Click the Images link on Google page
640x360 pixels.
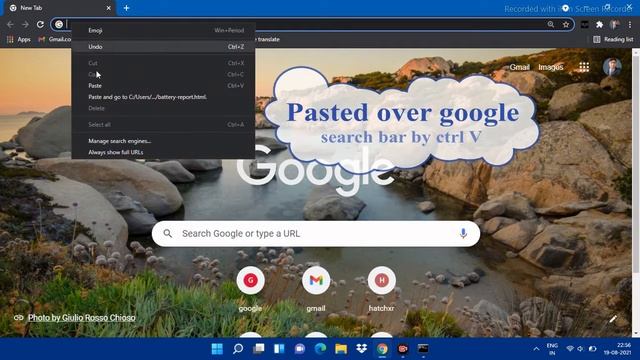(x=551, y=67)
